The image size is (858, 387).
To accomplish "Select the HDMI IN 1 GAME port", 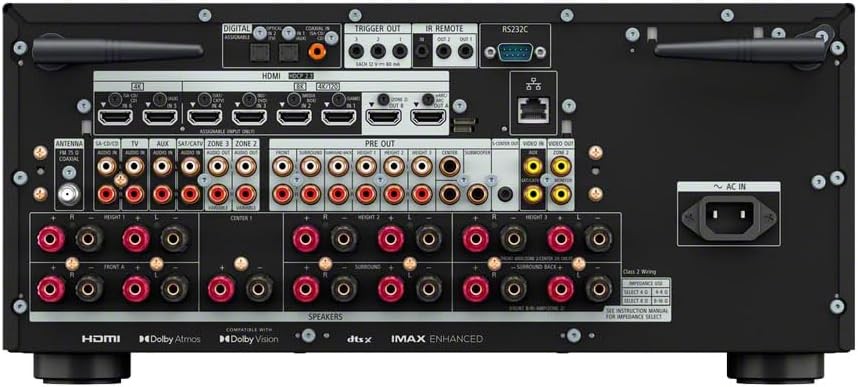I will click(338, 116).
